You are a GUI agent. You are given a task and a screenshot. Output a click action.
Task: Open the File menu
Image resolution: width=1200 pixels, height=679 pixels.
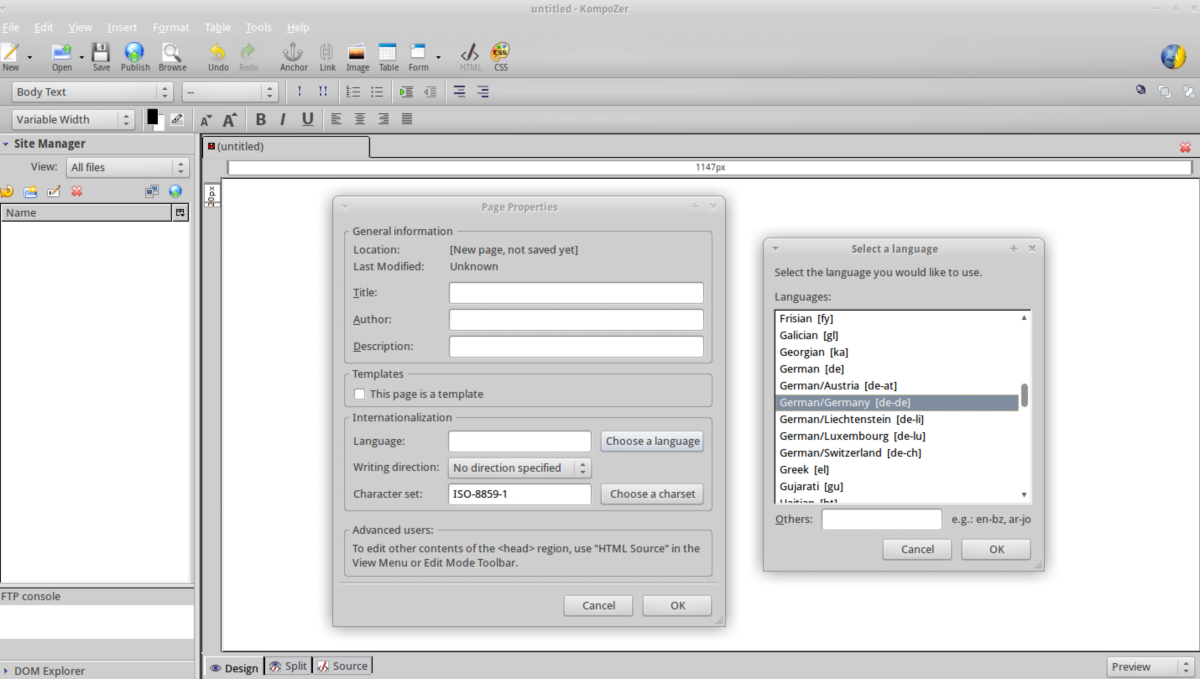11,27
